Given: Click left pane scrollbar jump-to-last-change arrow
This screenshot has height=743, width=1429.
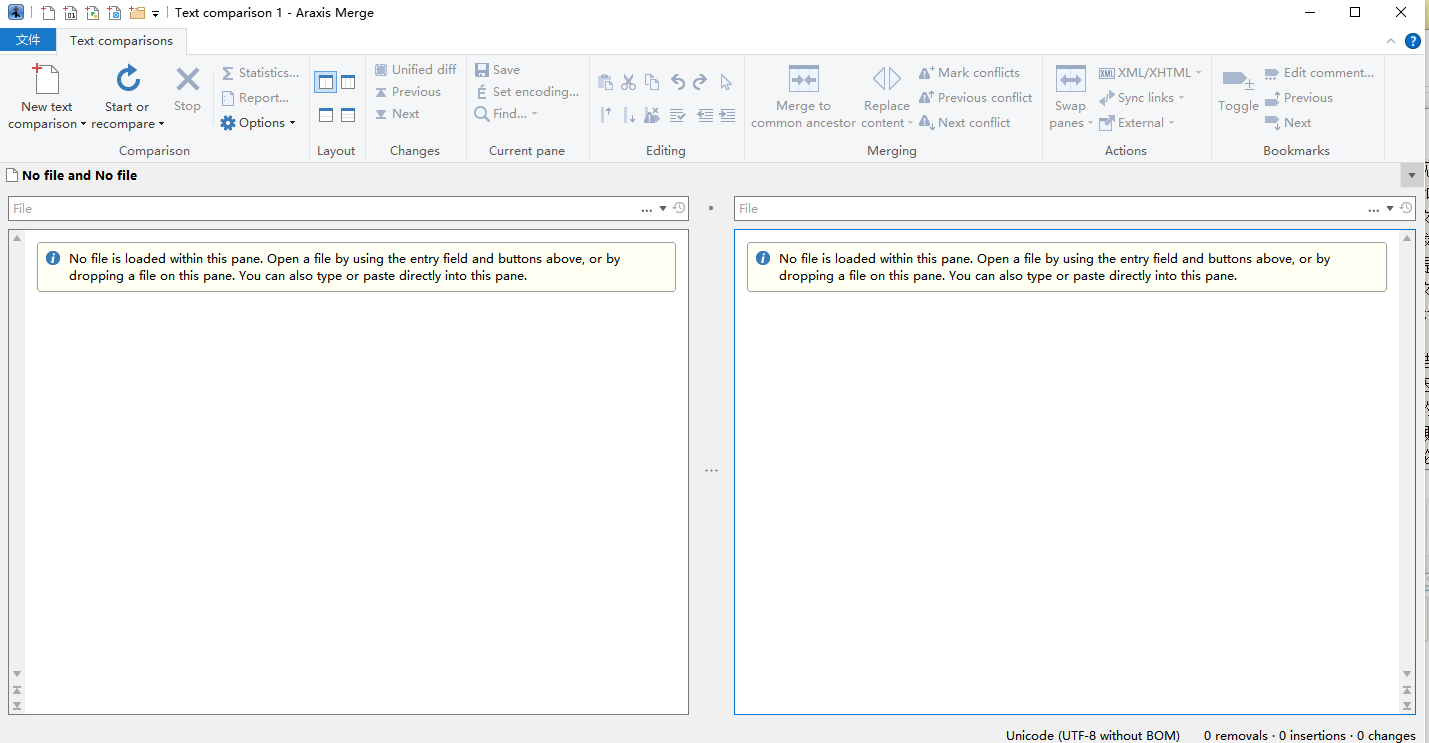Looking at the screenshot, I should pos(16,706).
